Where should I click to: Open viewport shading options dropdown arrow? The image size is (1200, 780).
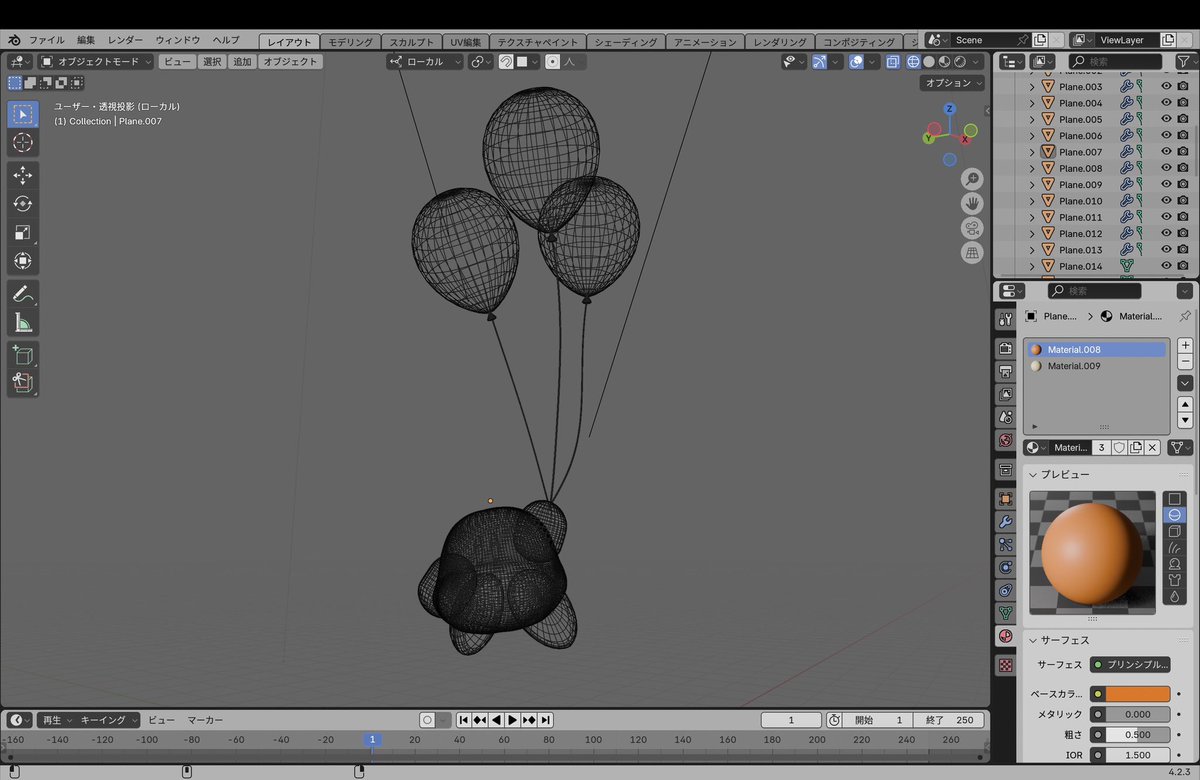click(976, 62)
